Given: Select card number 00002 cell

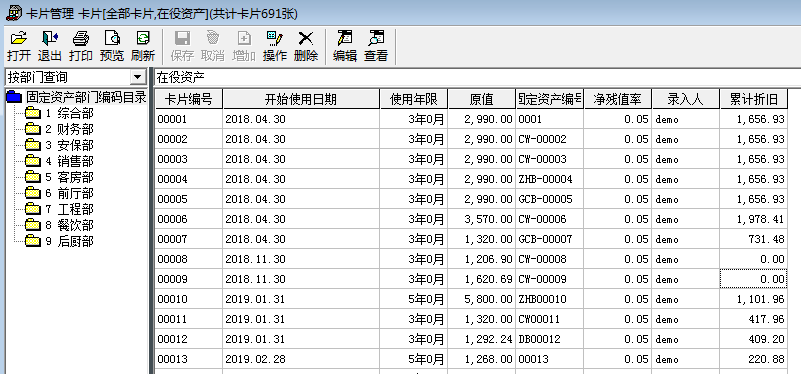Looking at the screenshot, I should (189, 139).
